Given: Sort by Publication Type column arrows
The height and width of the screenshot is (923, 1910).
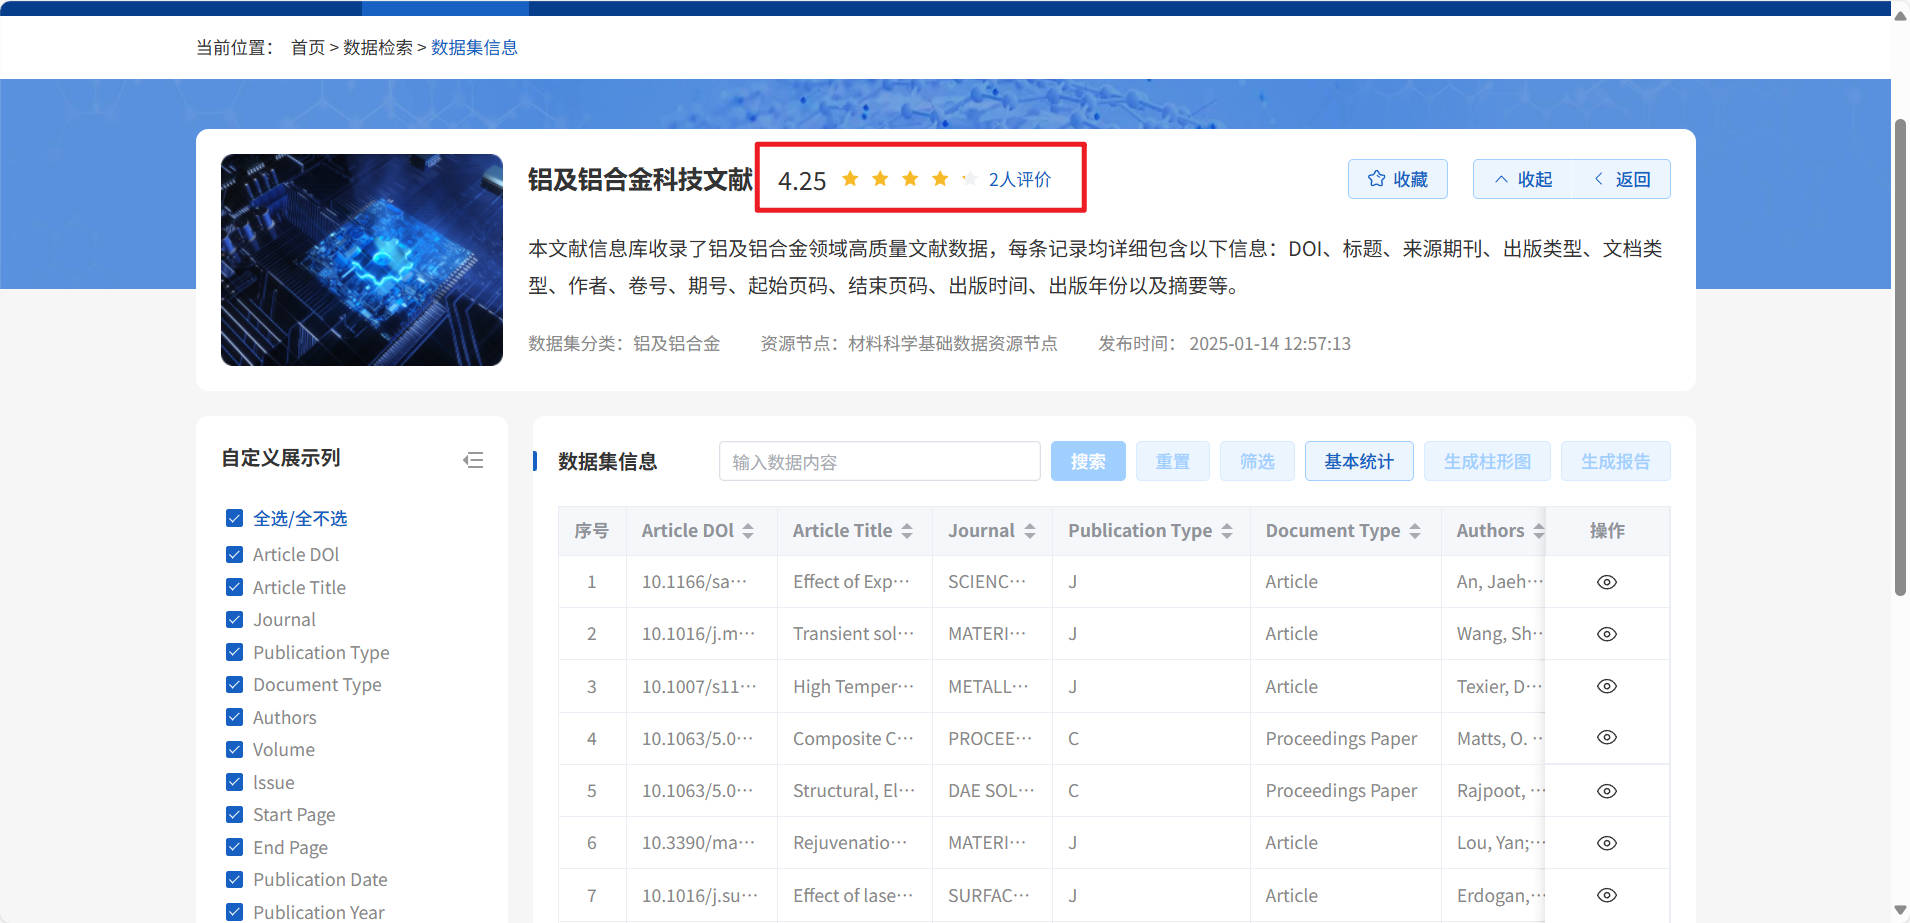Looking at the screenshot, I should [x=1227, y=531].
